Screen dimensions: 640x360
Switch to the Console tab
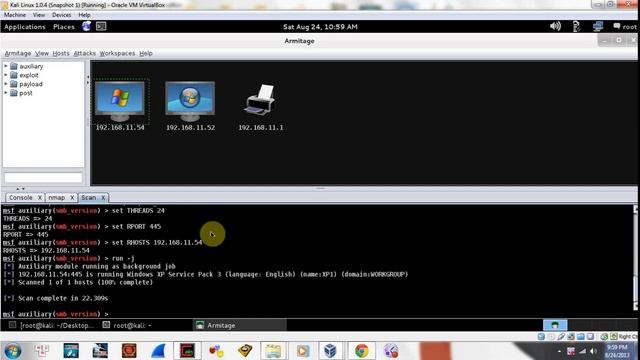pyautogui.click(x=20, y=198)
